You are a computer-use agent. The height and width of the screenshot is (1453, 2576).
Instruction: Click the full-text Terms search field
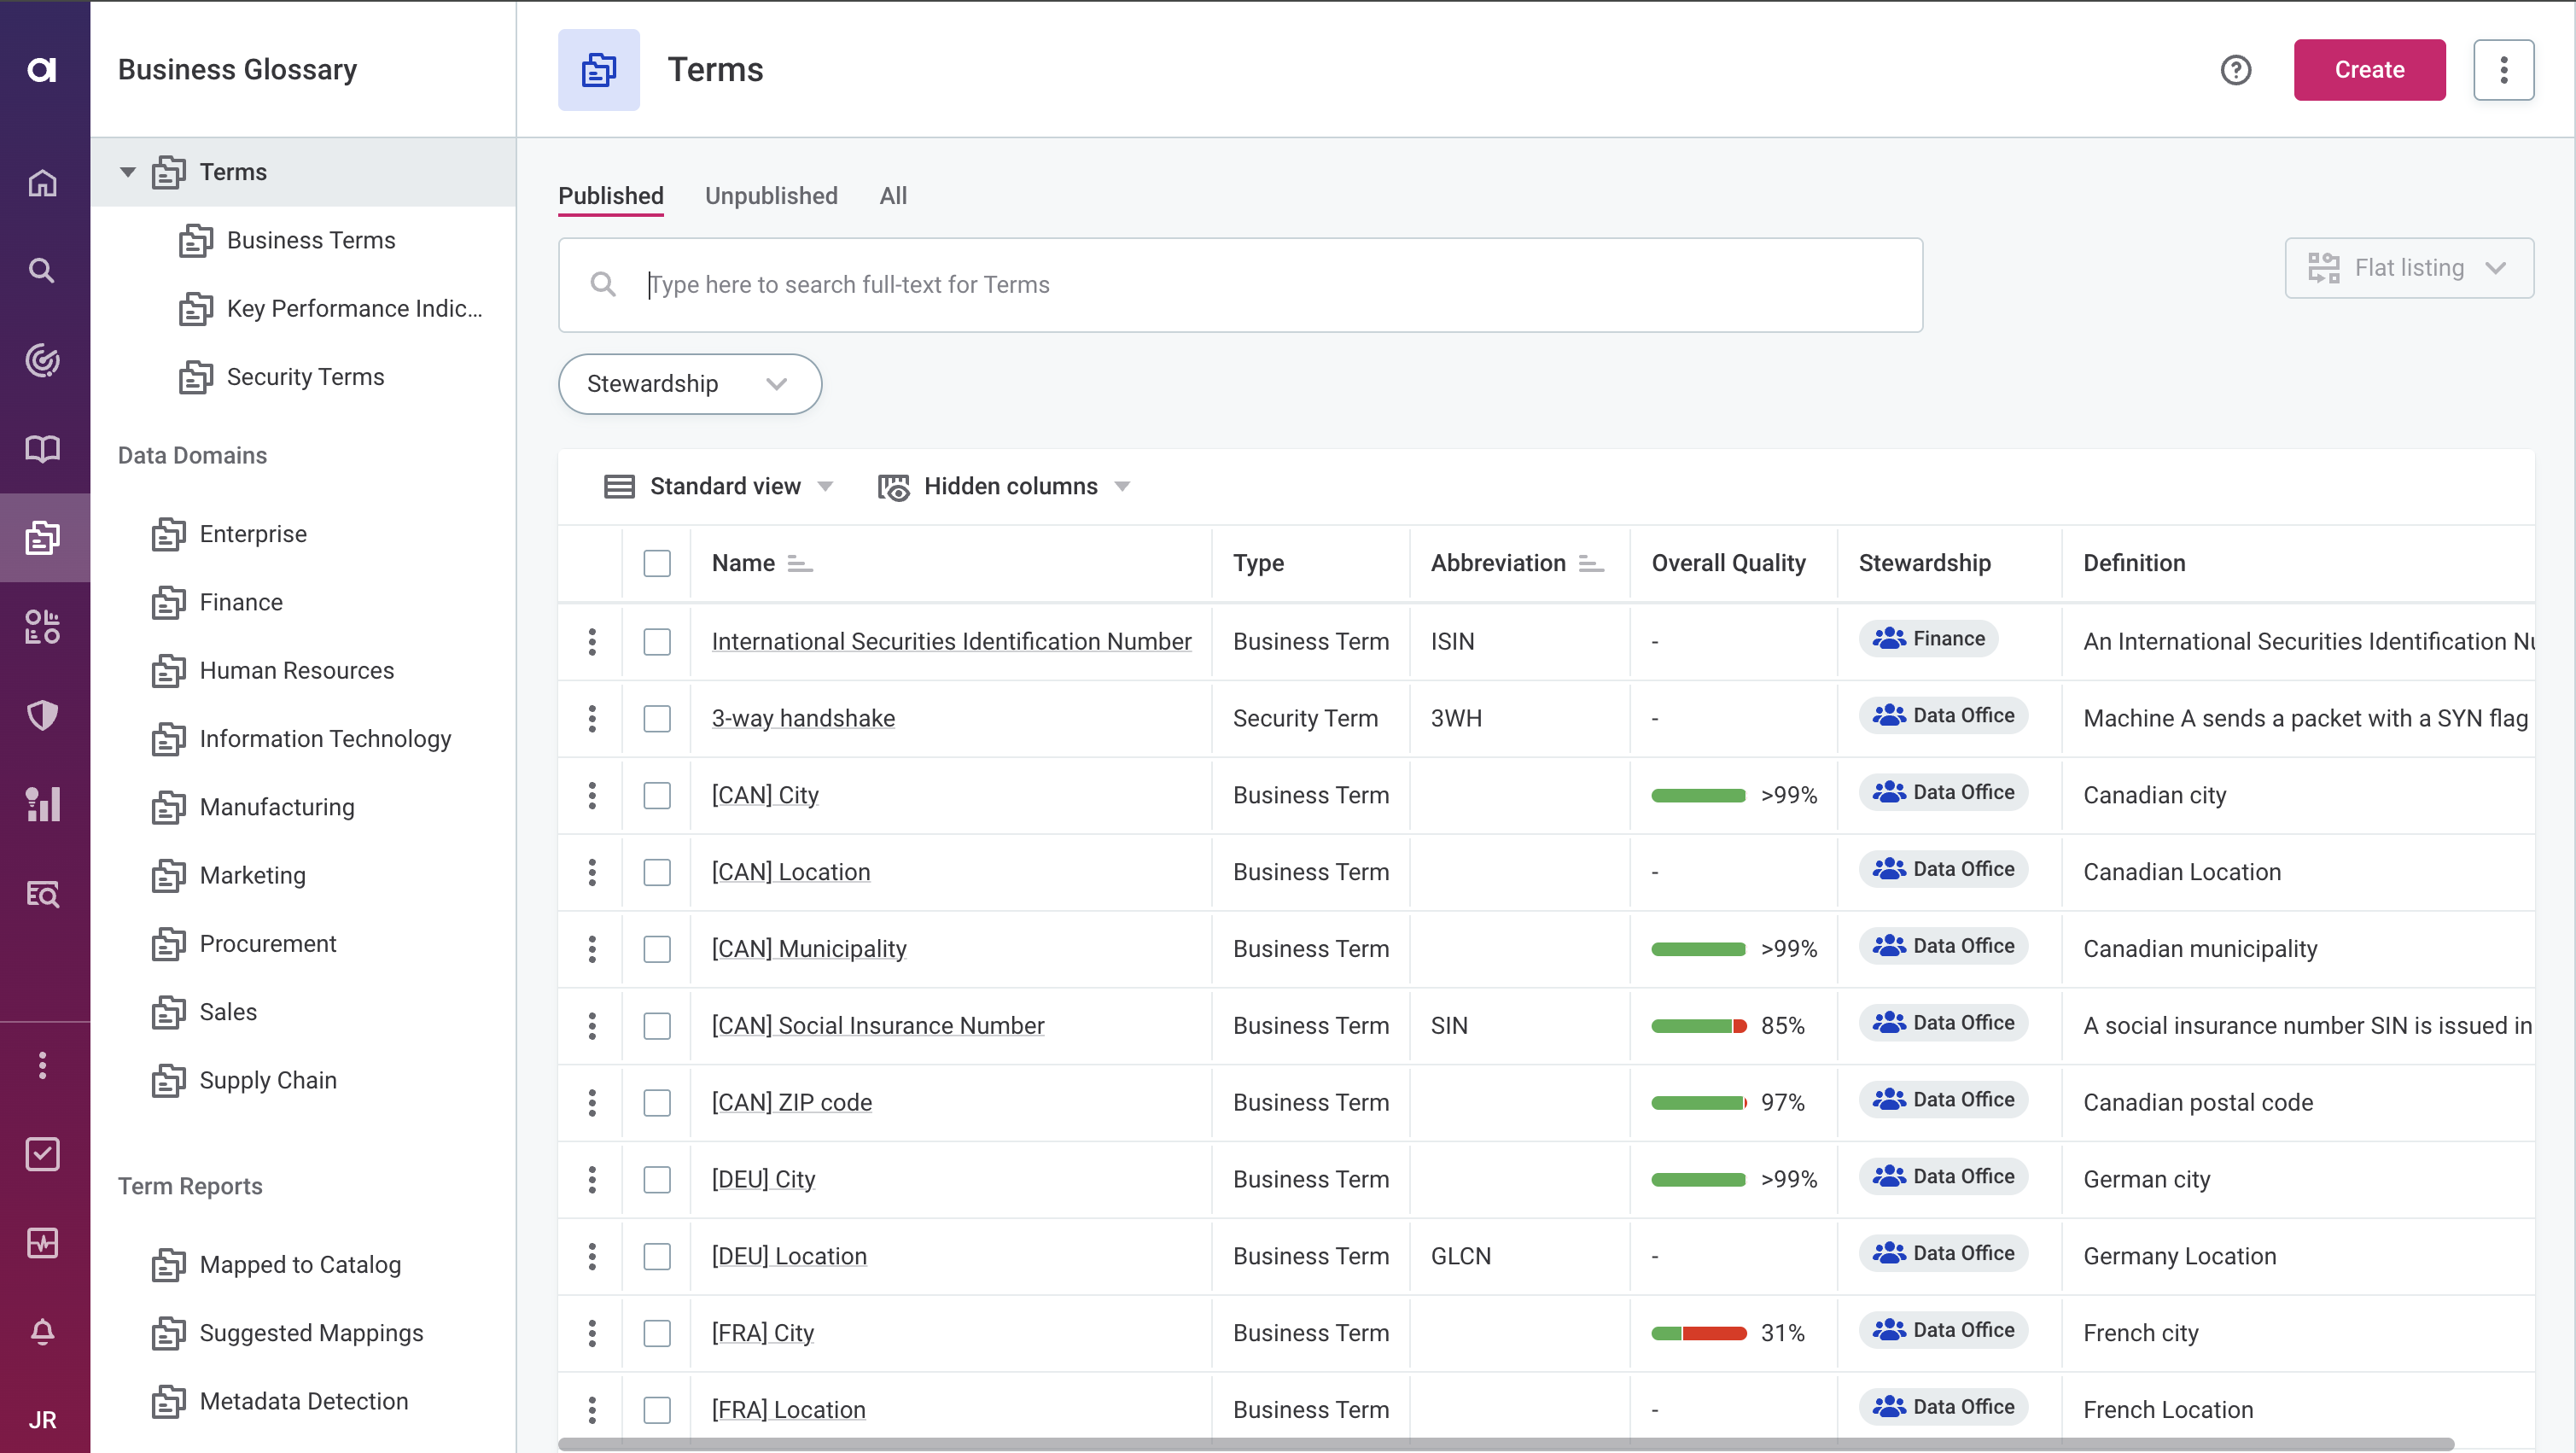1240,285
